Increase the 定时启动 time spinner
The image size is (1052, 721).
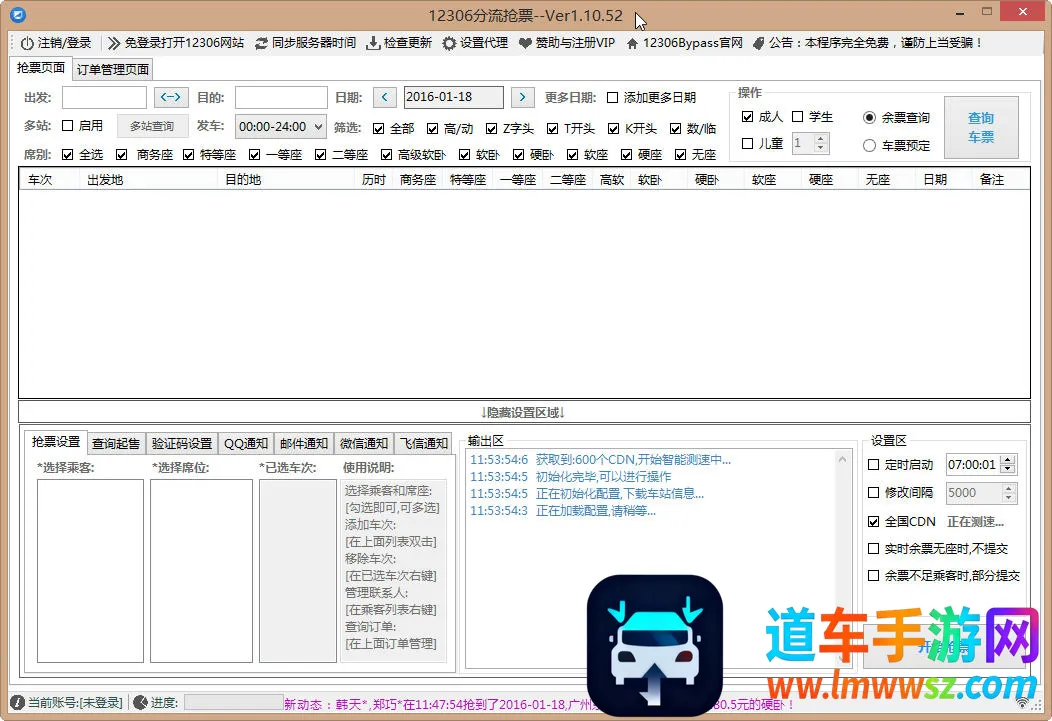click(1007, 460)
